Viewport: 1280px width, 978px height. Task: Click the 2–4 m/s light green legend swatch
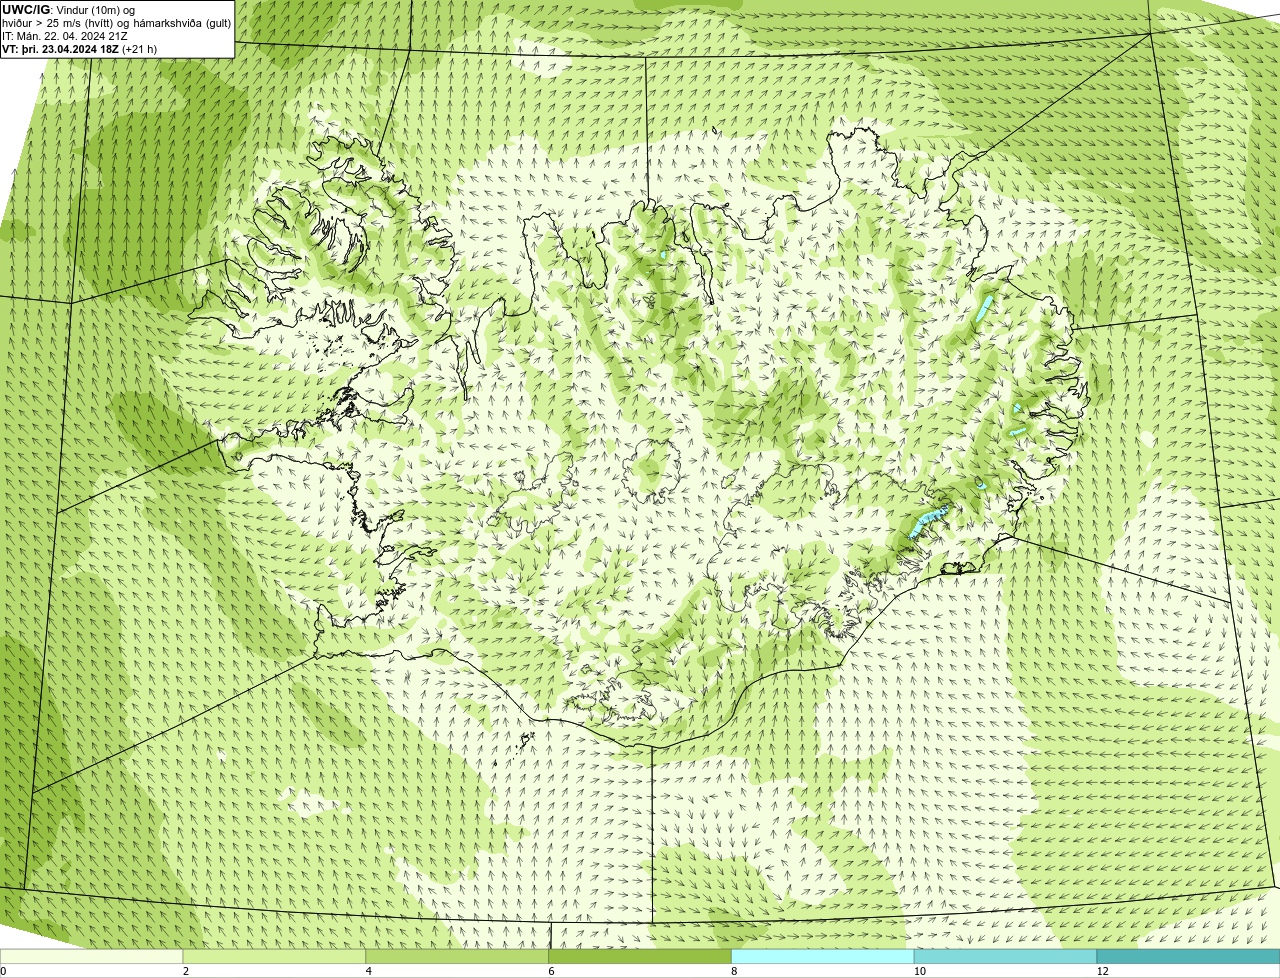click(x=274, y=957)
